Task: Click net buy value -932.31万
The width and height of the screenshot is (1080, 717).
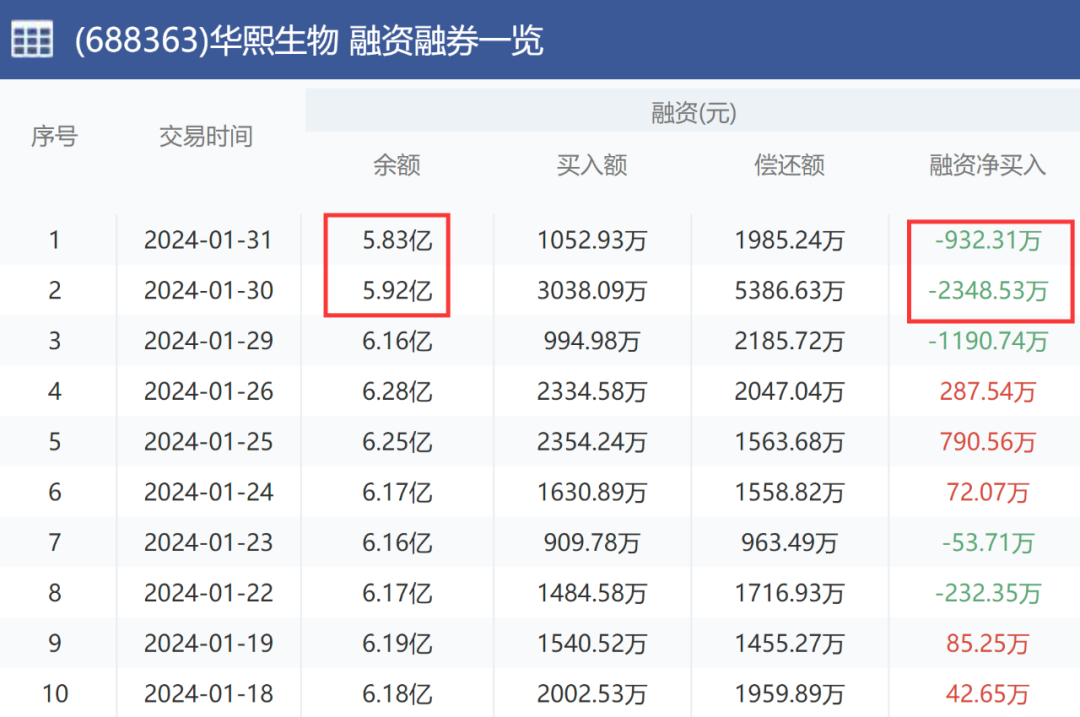Action: (x=988, y=240)
